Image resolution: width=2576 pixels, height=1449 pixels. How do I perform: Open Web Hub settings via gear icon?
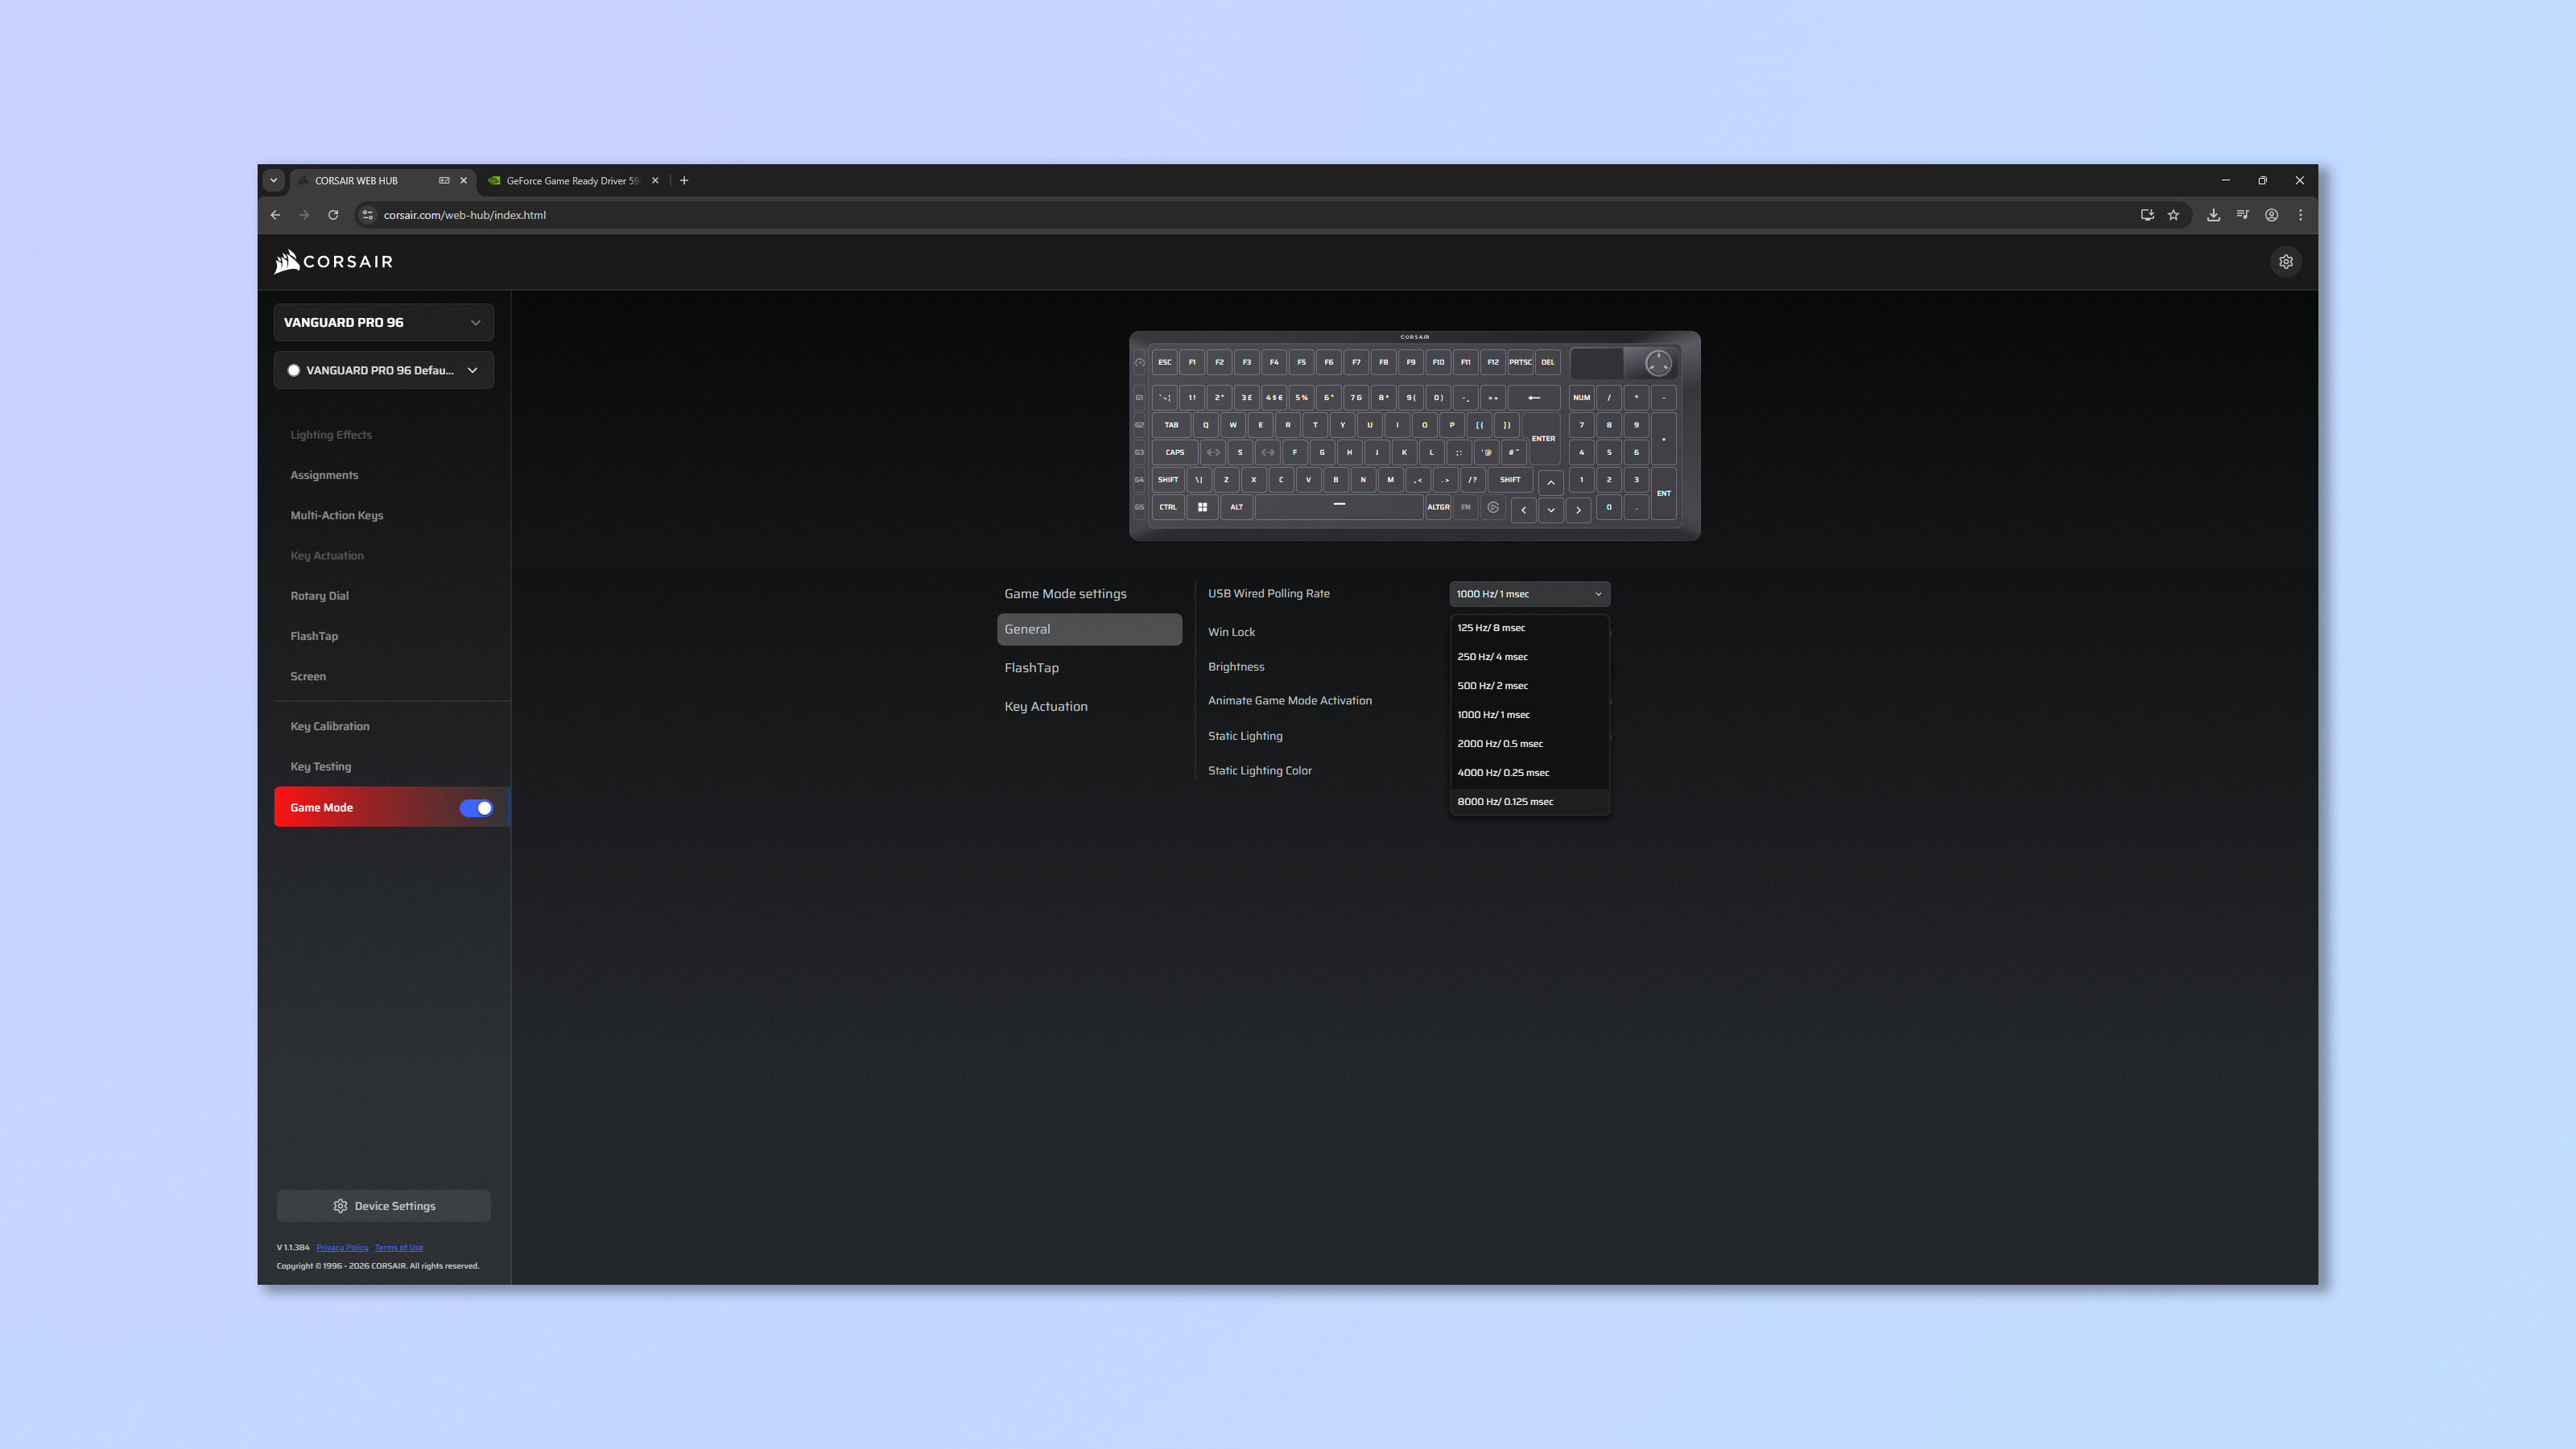(x=2286, y=261)
